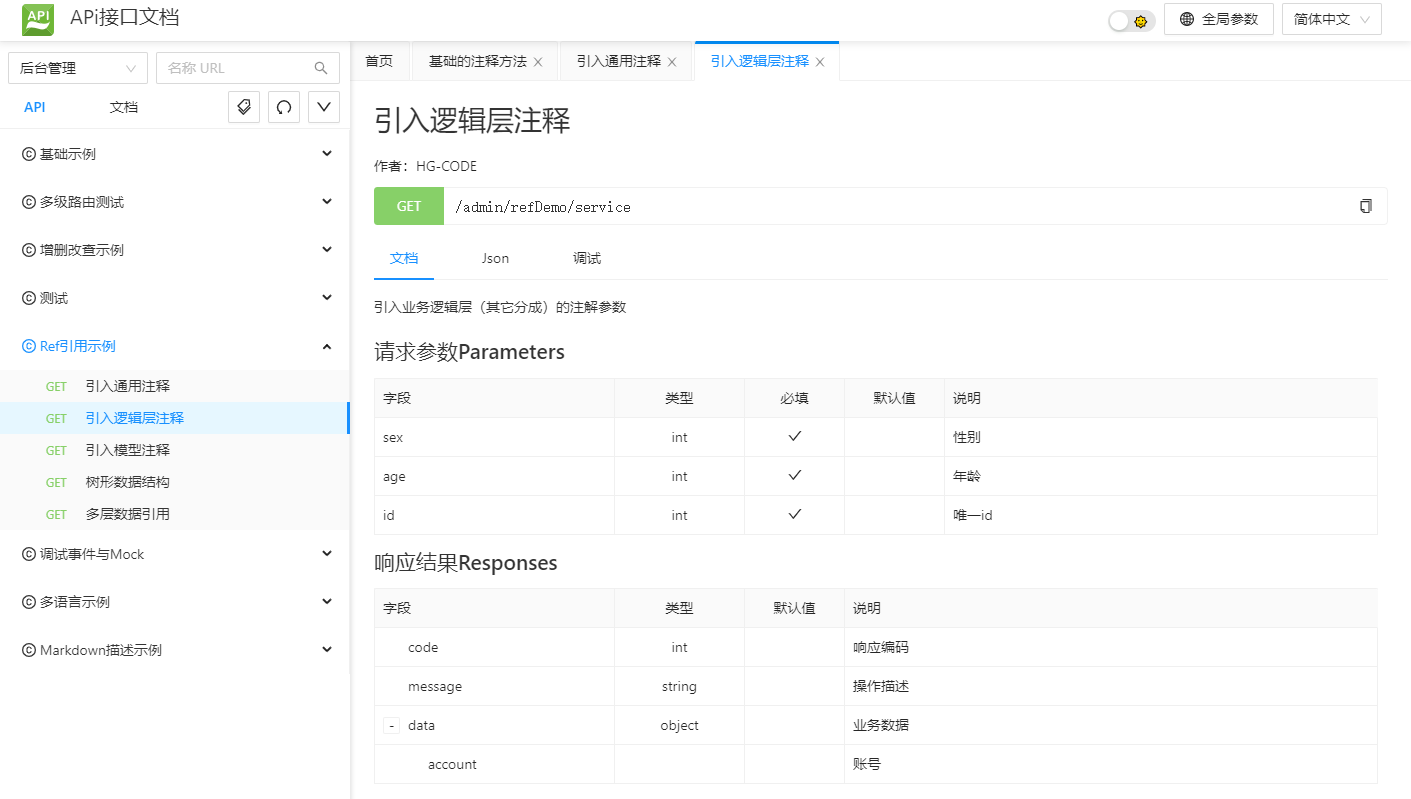Click the tag icon button in sidebar
Viewport: 1411px width, 799px height.
pyautogui.click(x=244, y=107)
